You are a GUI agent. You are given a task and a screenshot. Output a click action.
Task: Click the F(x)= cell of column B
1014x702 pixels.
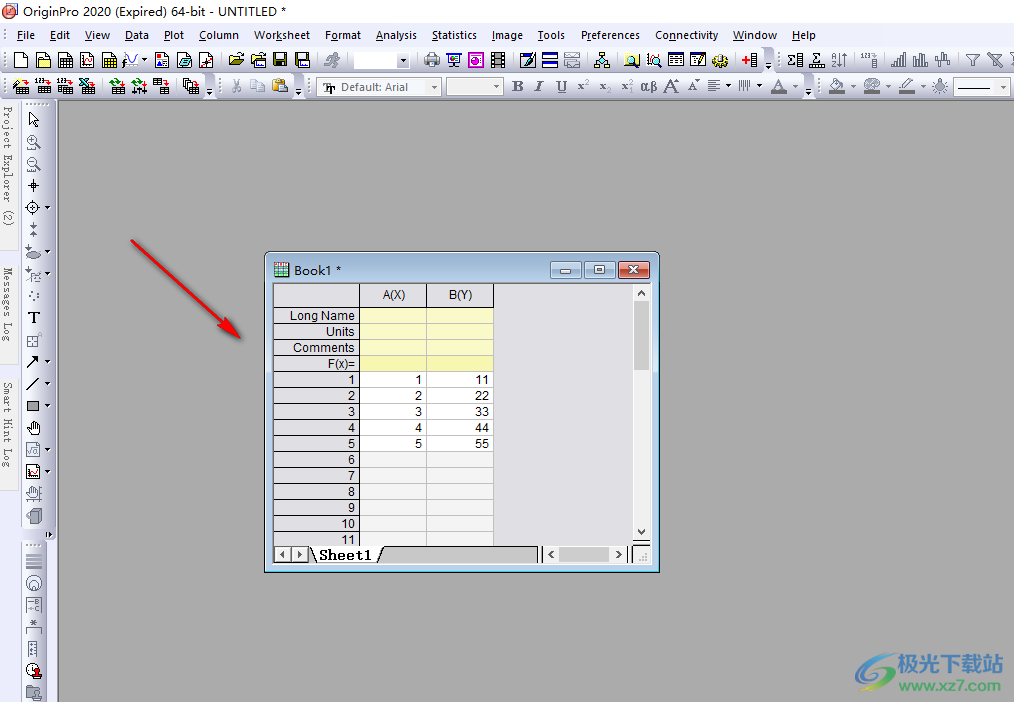coord(460,363)
